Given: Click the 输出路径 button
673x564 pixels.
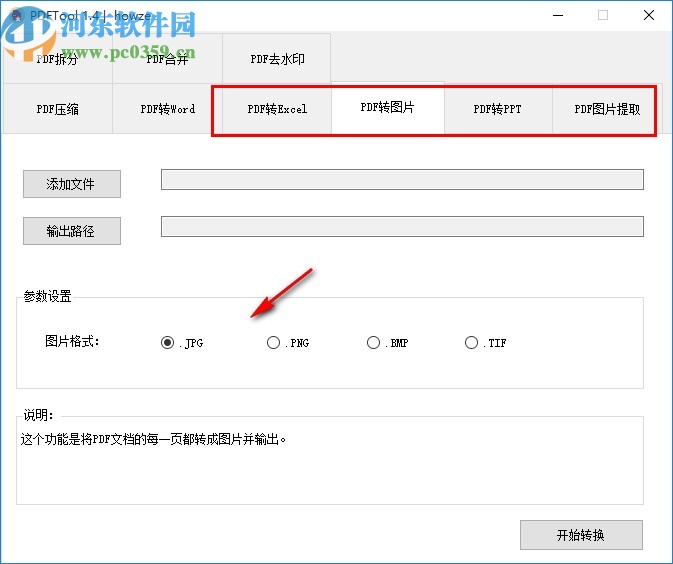Looking at the screenshot, I should (x=72, y=231).
